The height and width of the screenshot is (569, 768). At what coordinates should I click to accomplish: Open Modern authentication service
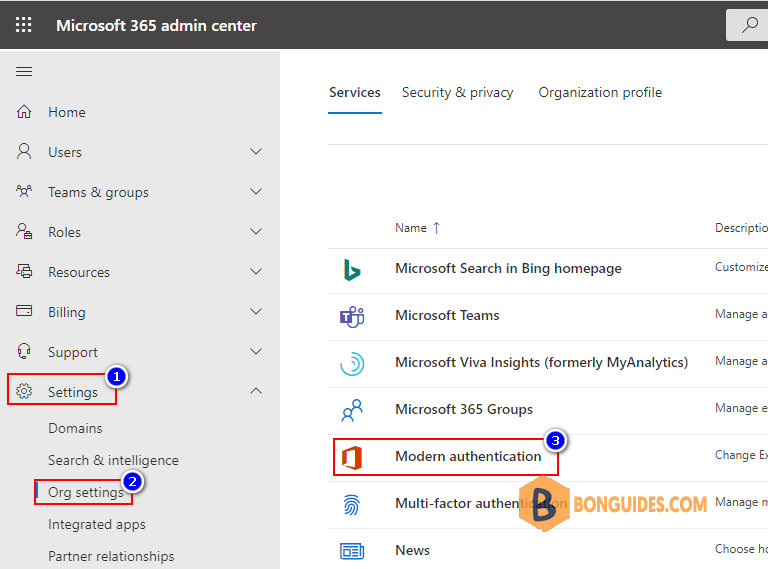(x=468, y=456)
